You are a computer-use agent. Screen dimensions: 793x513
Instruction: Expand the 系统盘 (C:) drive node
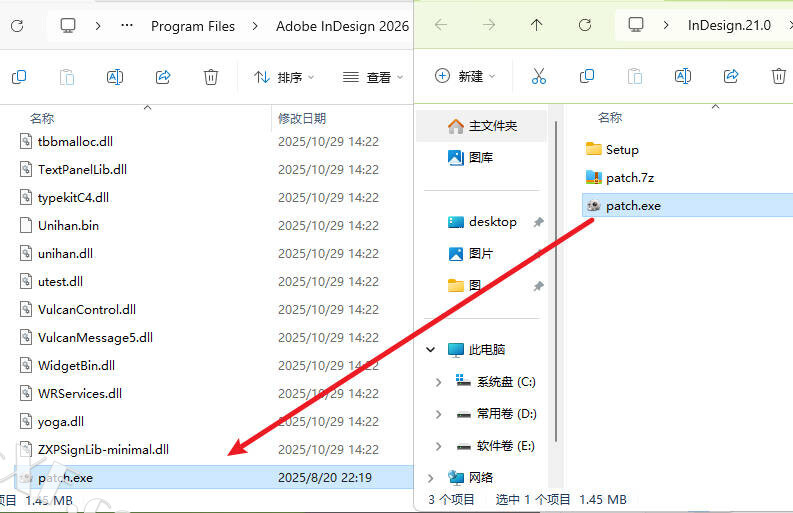pos(438,382)
